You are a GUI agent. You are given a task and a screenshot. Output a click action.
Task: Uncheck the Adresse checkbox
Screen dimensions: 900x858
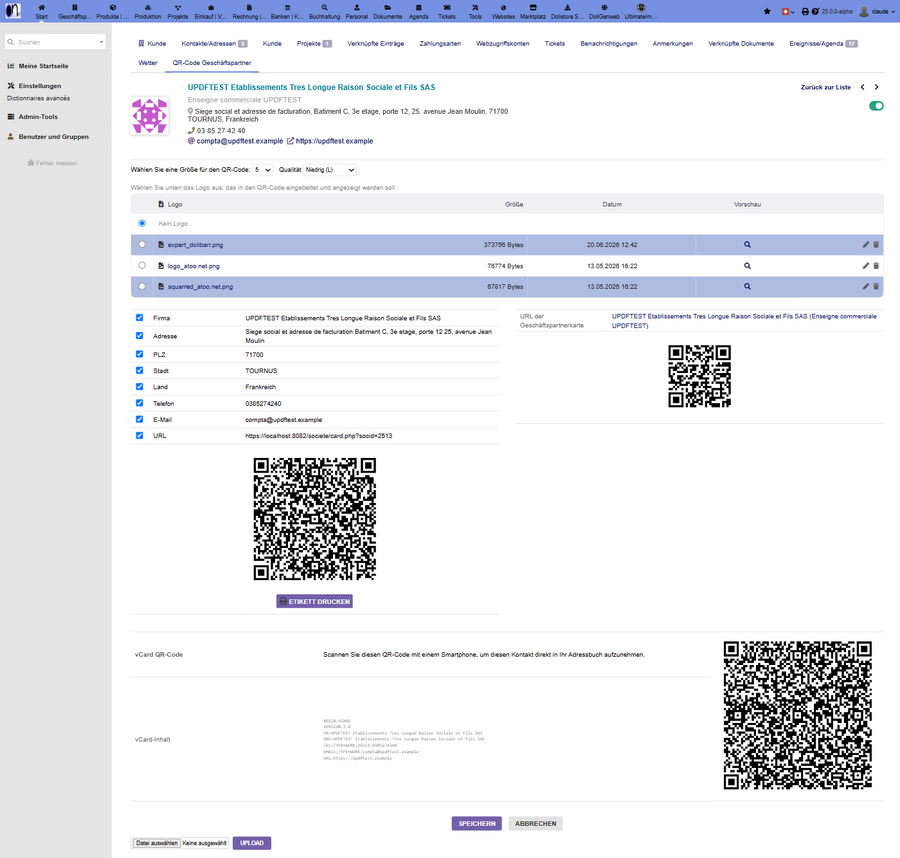(139, 336)
